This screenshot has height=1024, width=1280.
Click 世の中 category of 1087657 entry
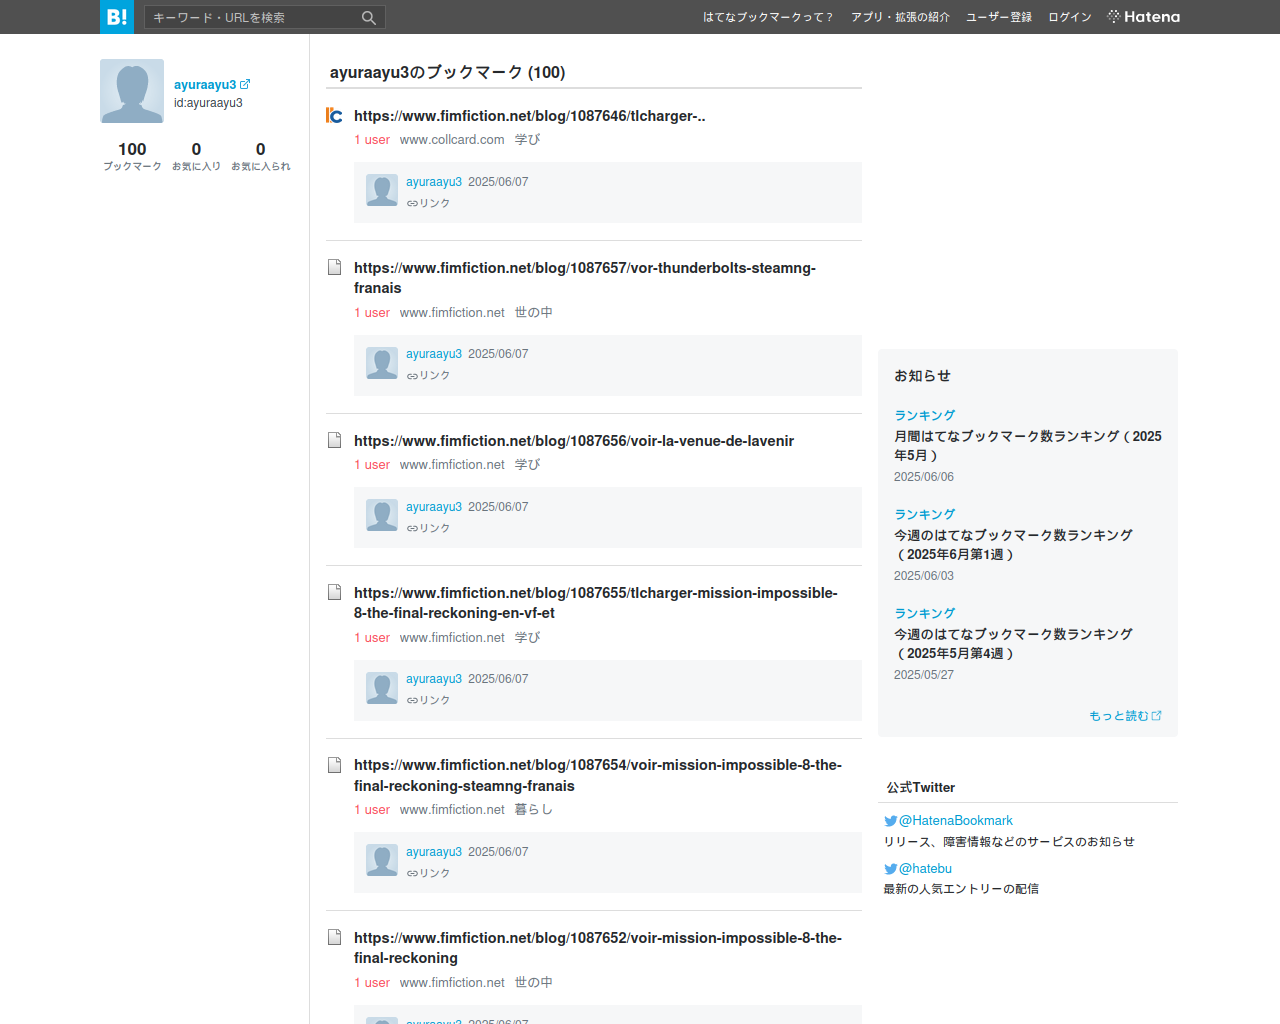pos(534,313)
